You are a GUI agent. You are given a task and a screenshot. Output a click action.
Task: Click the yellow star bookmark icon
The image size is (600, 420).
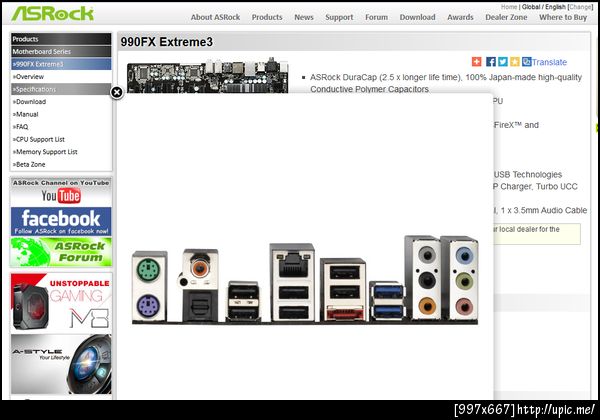[x=515, y=62]
